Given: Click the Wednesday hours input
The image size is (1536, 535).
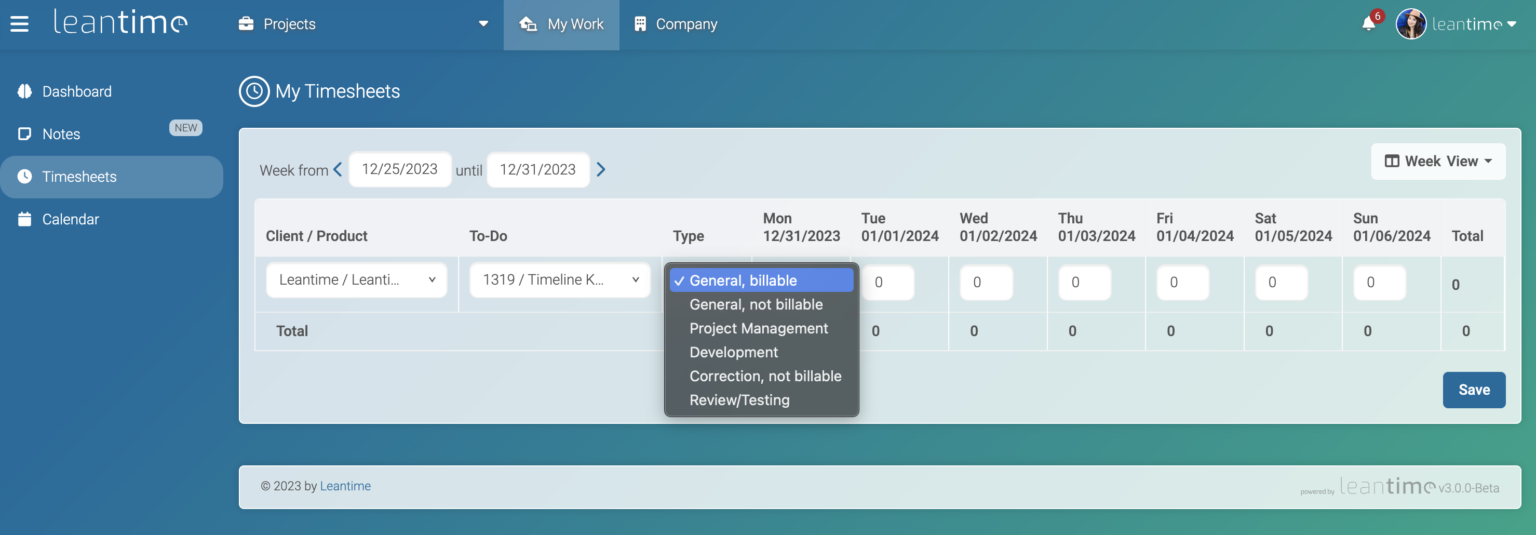Looking at the screenshot, I should [986, 283].
